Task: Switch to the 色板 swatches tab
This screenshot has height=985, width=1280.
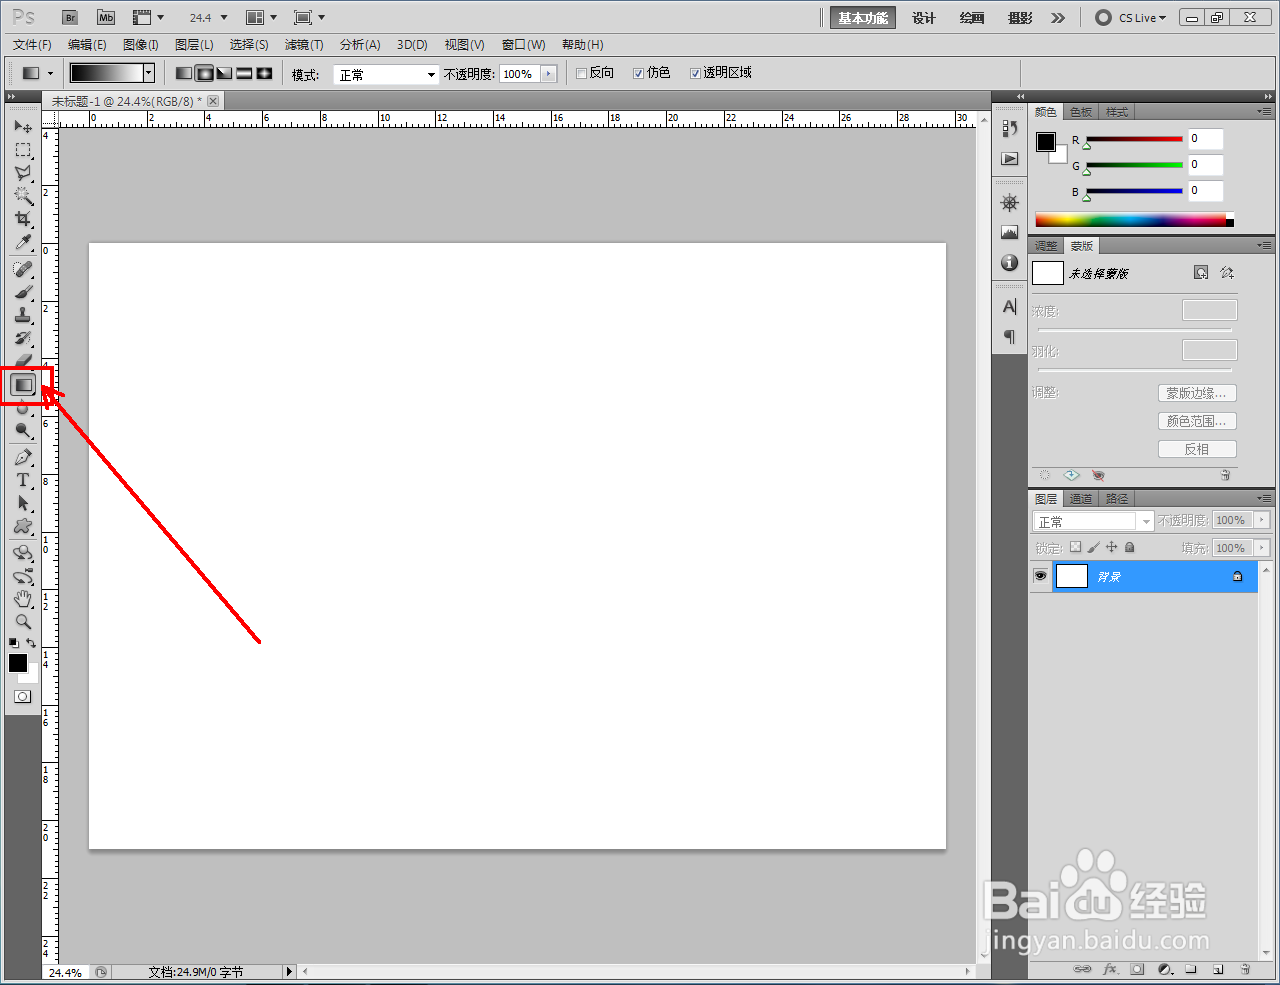Action: (x=1081, y=112)
